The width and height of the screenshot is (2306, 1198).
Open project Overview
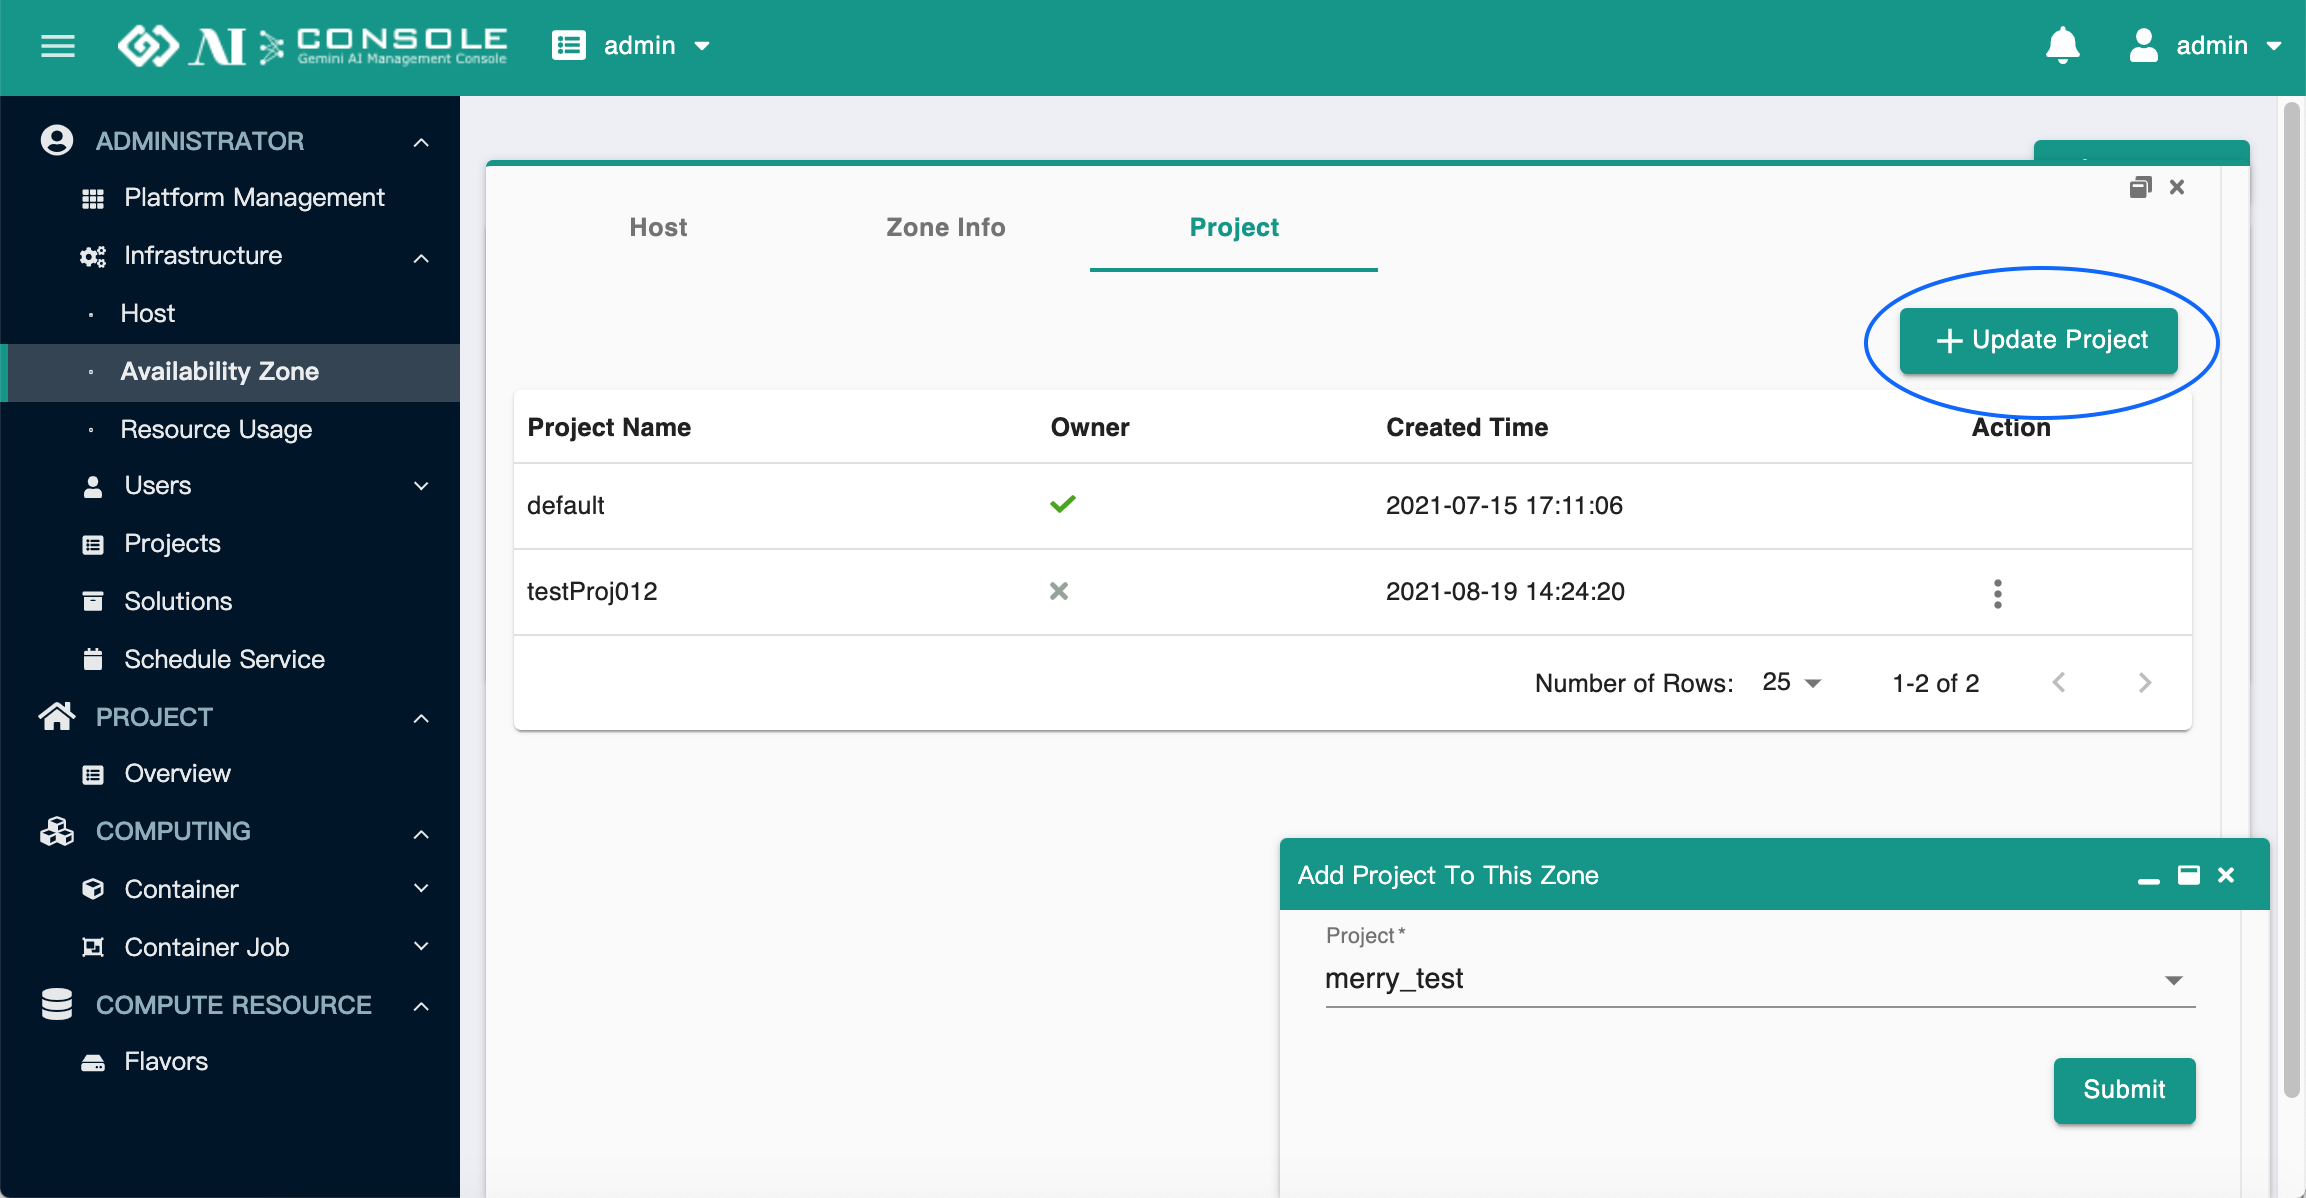pyautogui.click(x=177, y=774)
